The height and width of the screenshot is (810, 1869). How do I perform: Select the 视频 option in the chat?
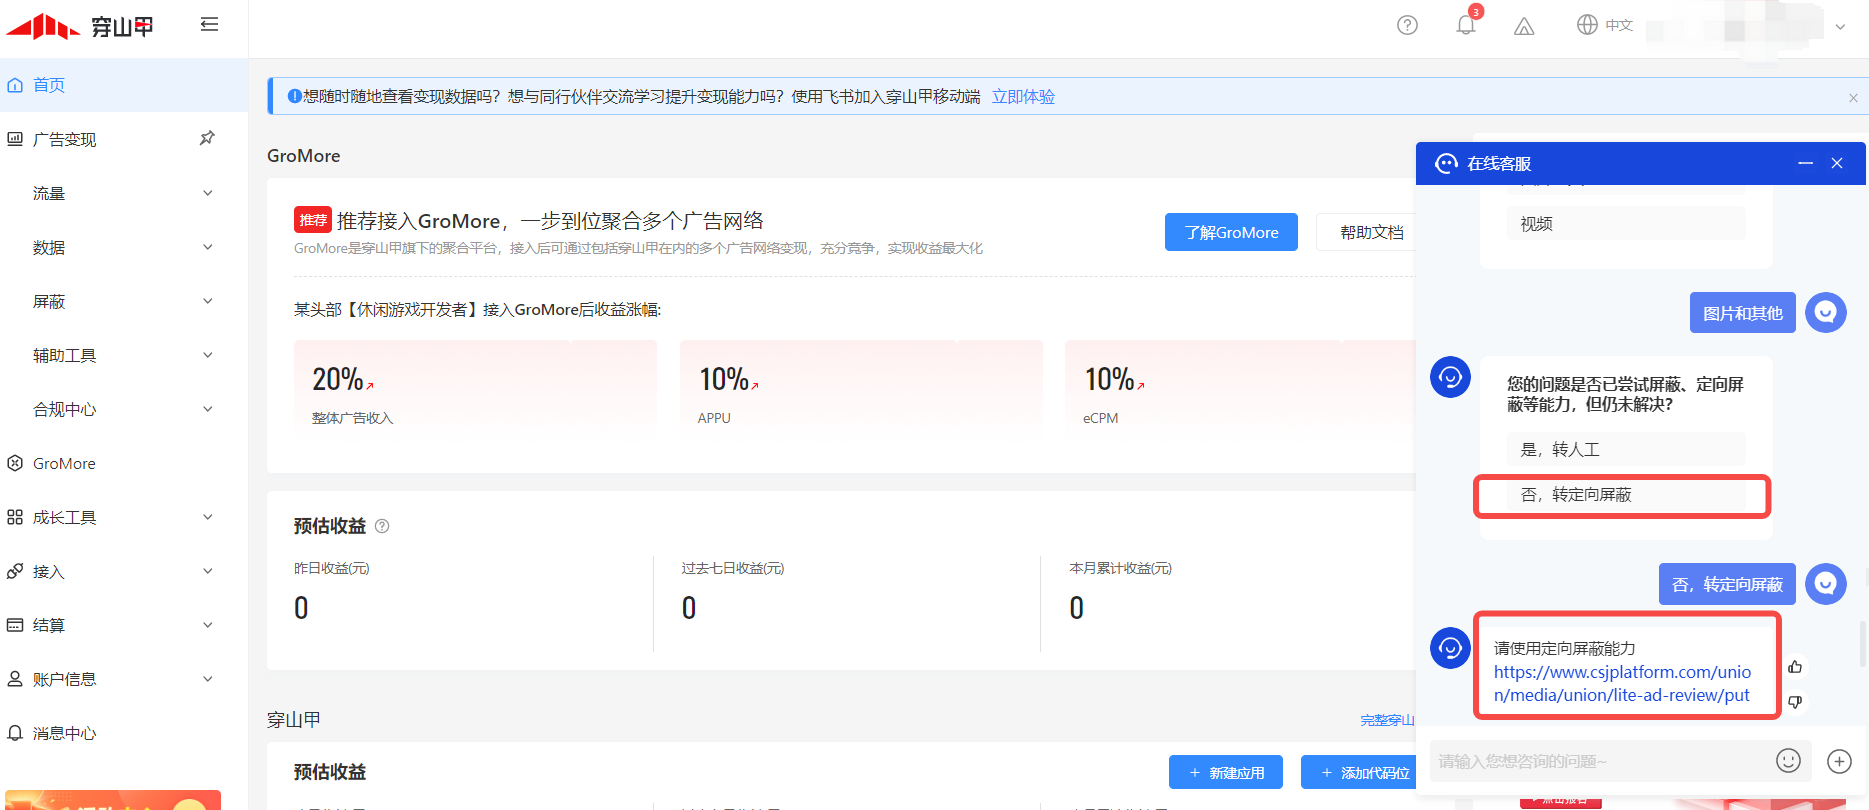(1626, 224)
